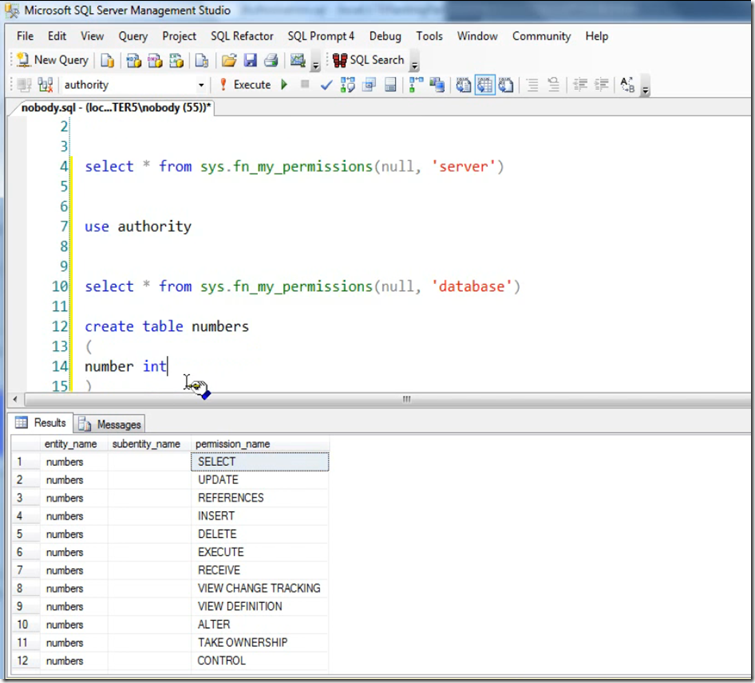
Task: Start an Analysis Services XMLA Query
Action: [176, 60]
